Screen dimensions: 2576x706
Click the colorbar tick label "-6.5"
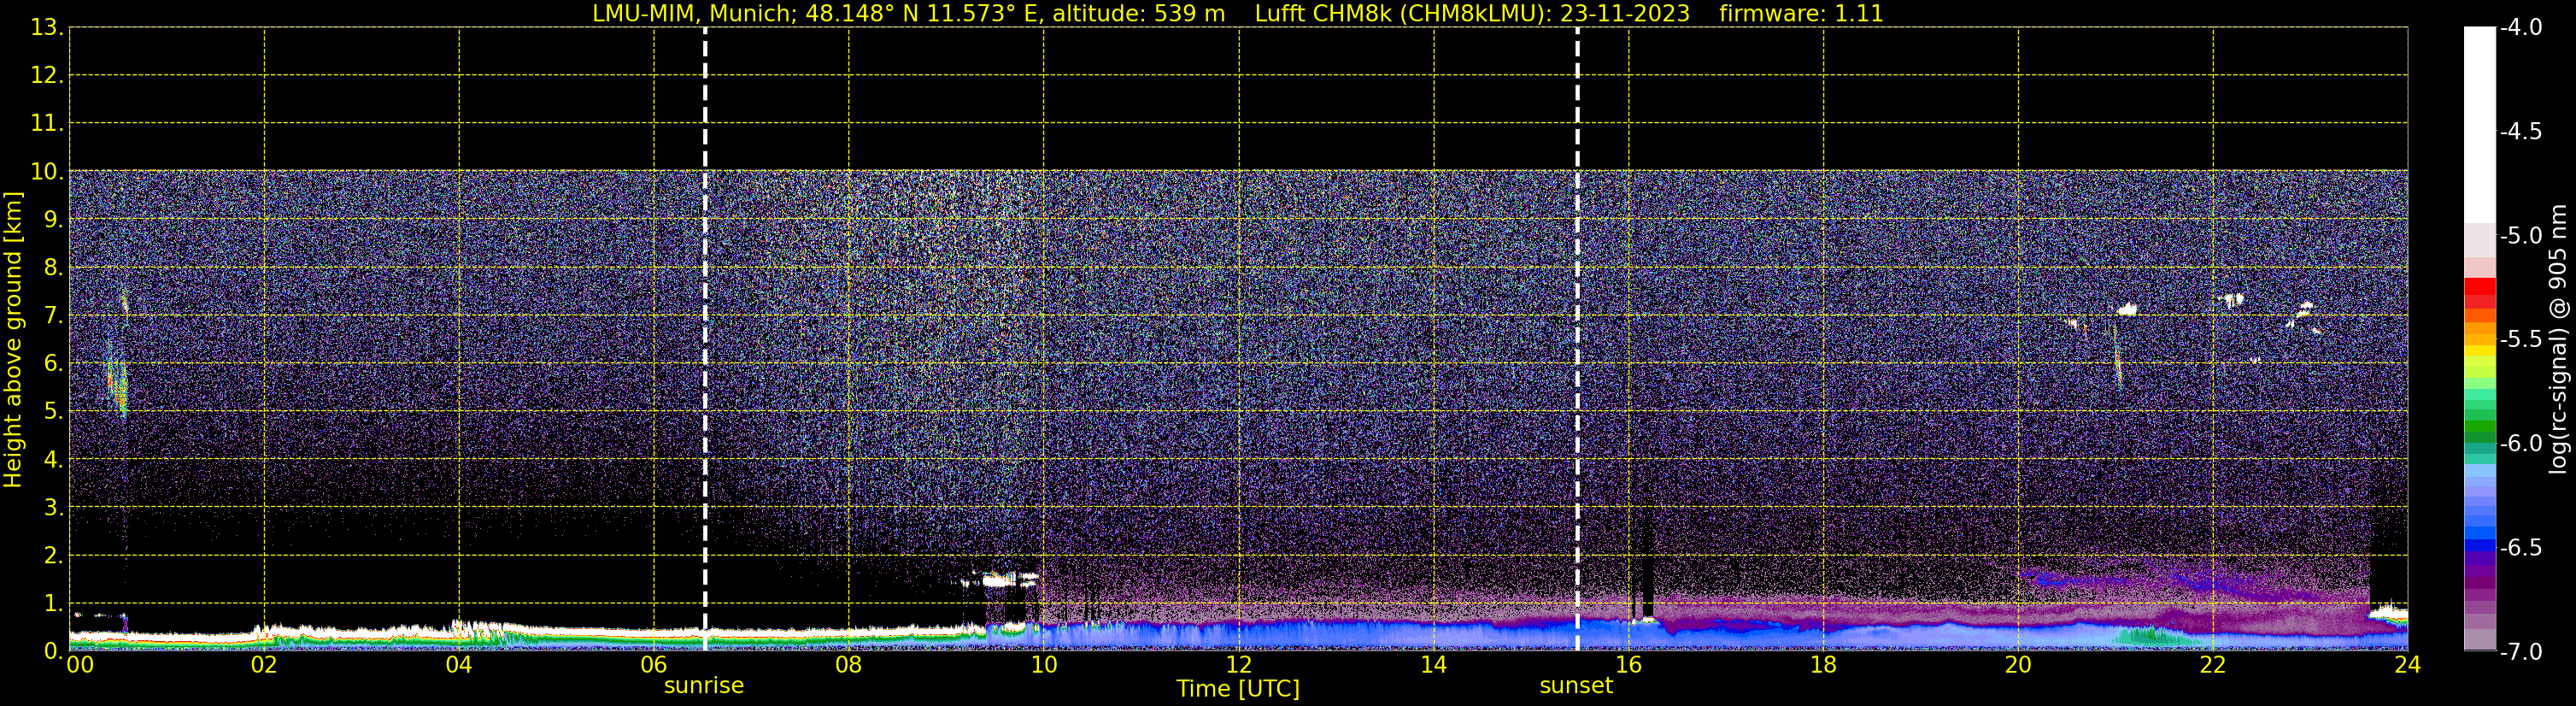pyautogui.click(x=2520, y=548)
